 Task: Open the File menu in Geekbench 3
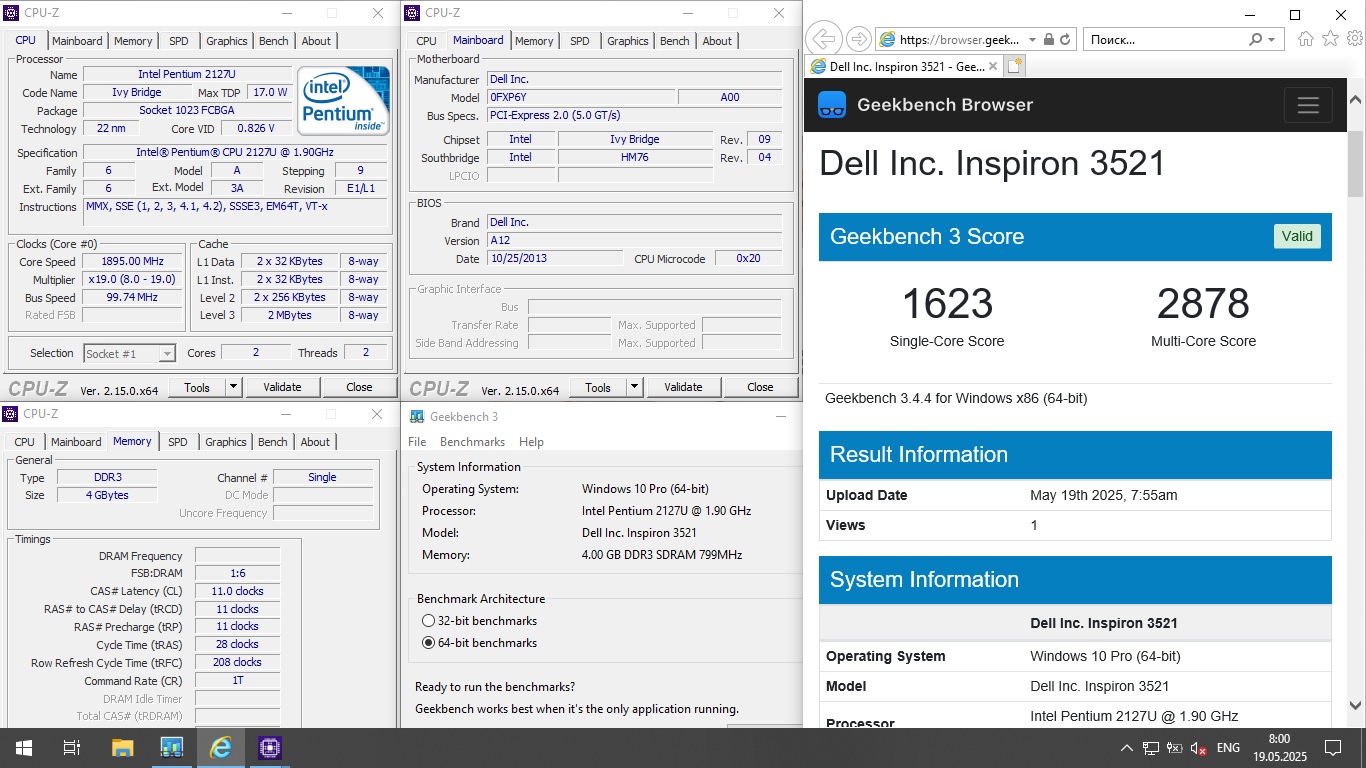417,442
